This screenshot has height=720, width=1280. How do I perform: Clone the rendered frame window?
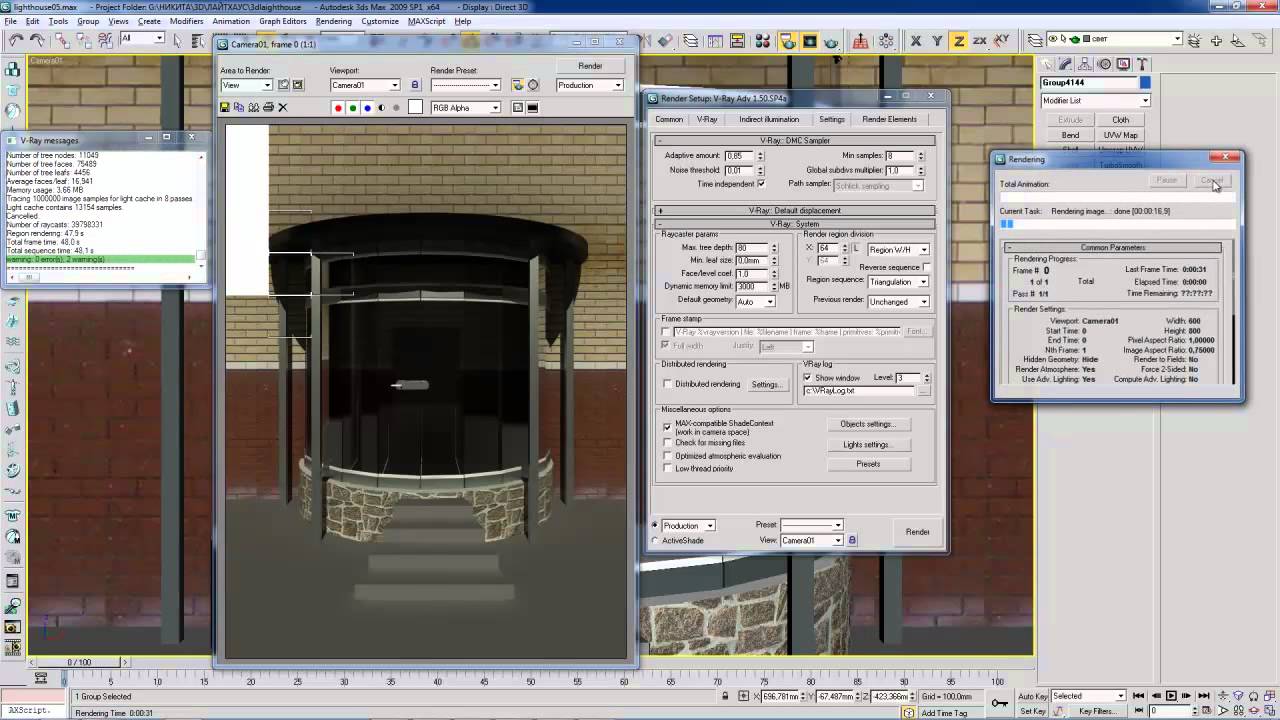click(254, 107)
